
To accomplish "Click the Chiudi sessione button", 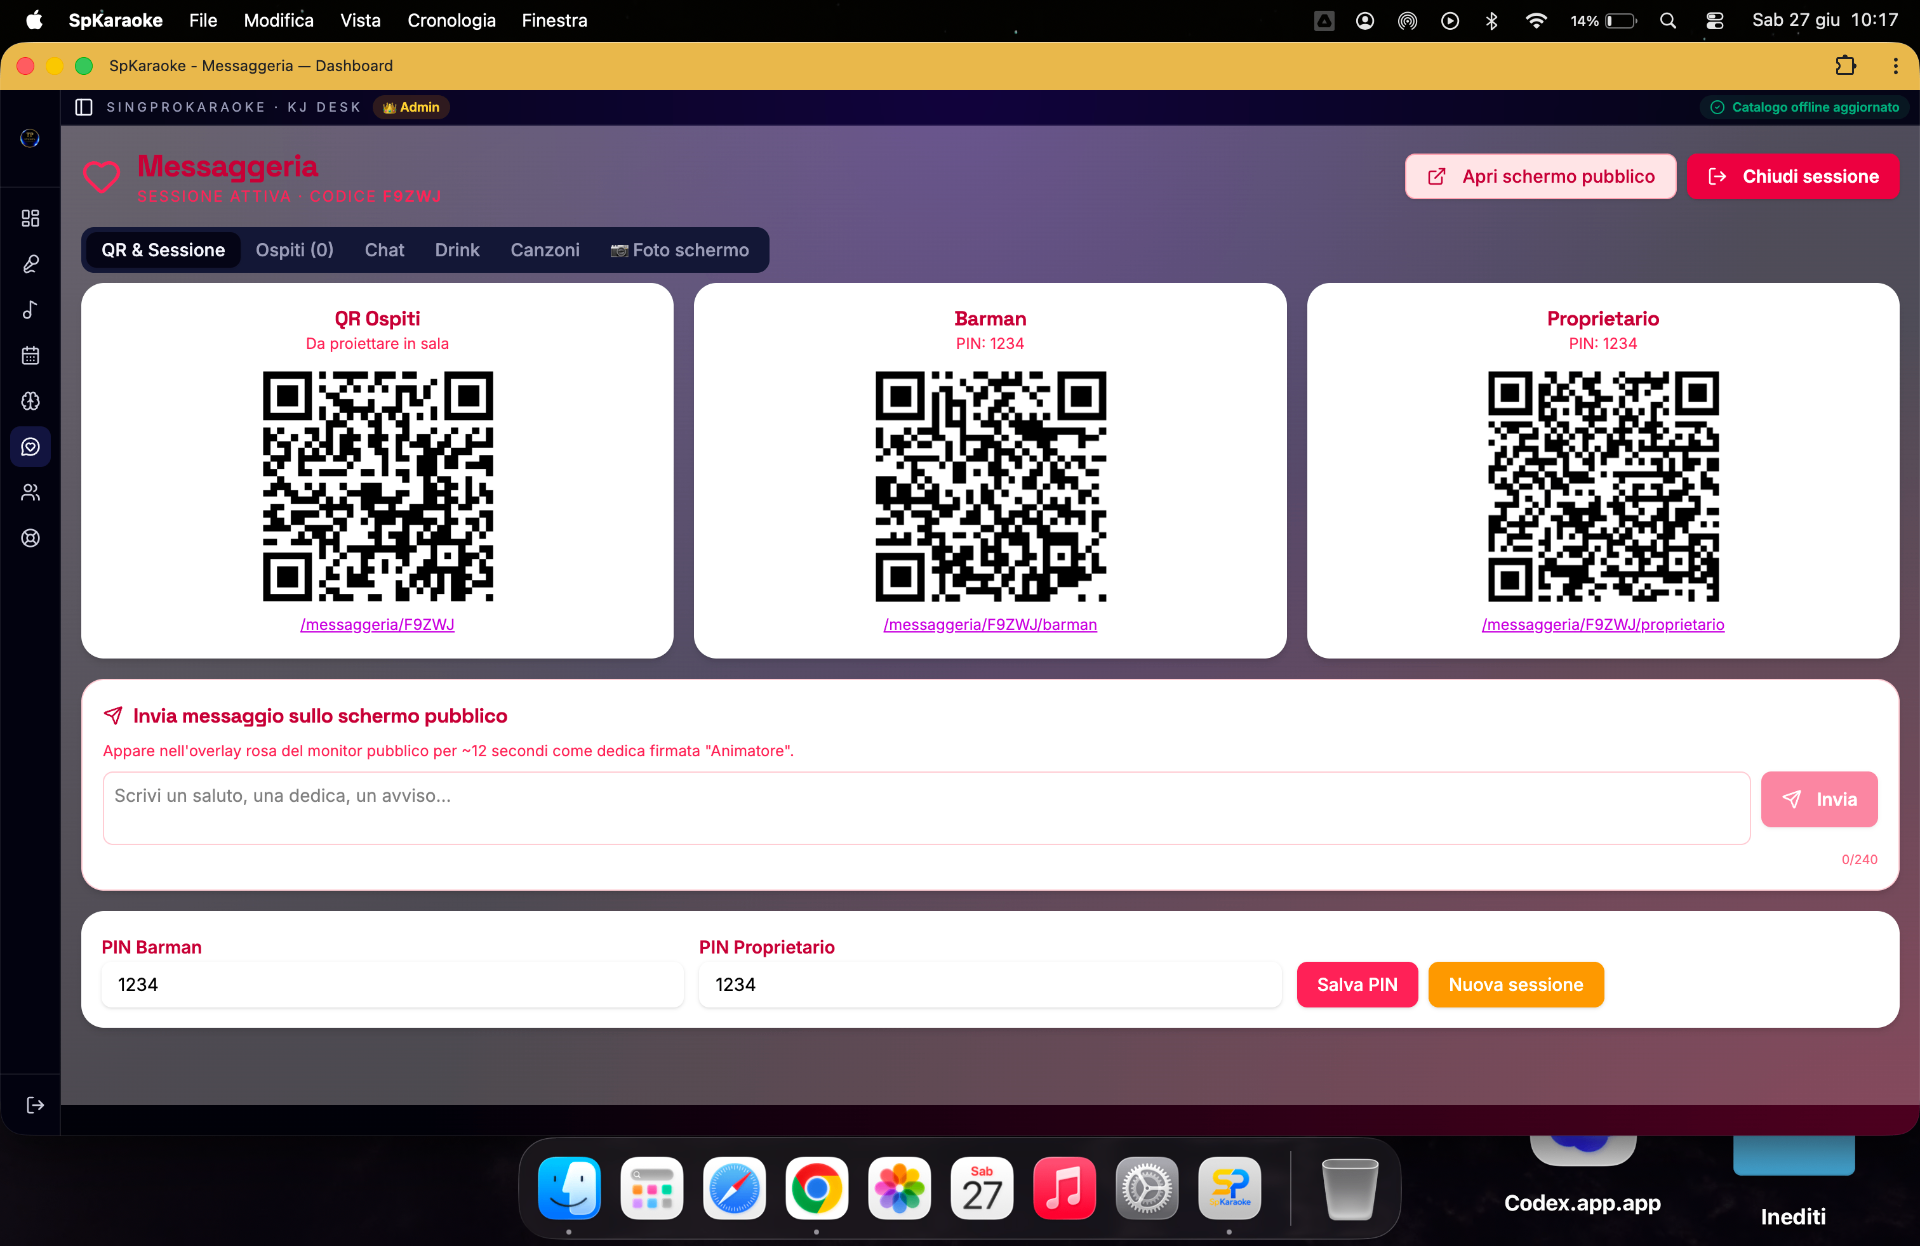I will (1793, 177).
